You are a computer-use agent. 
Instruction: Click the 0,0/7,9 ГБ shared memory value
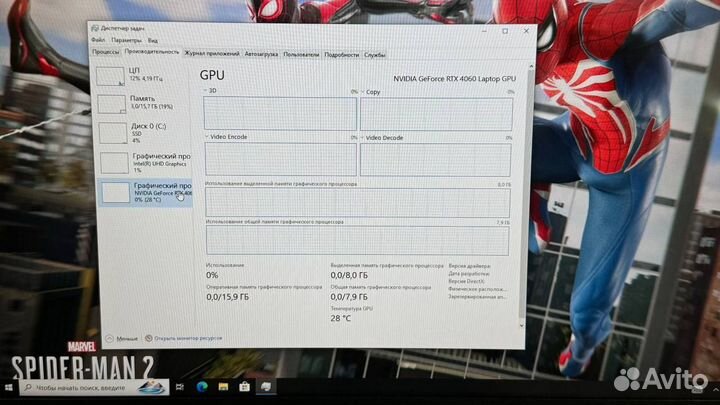pos(349,297)
